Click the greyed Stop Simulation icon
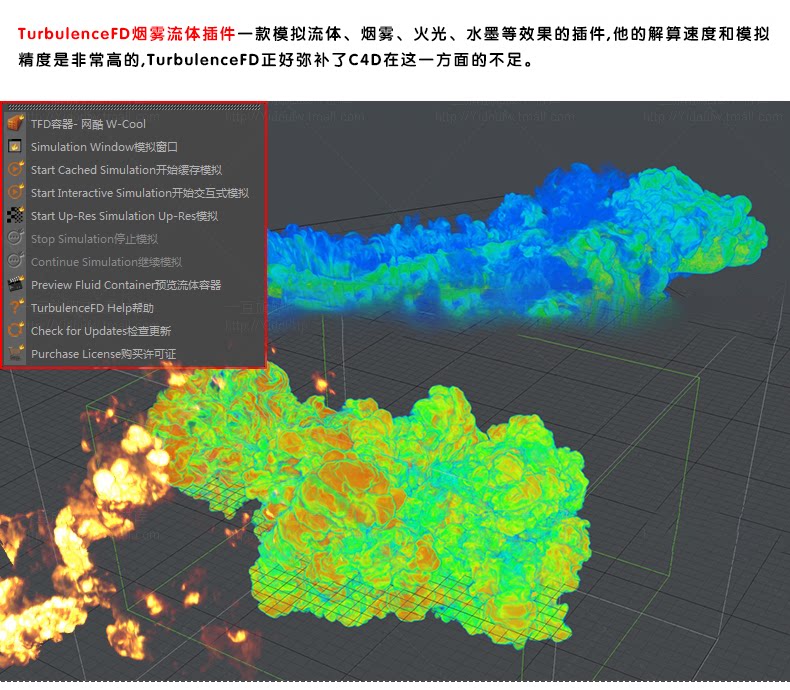 coord(16,239)
